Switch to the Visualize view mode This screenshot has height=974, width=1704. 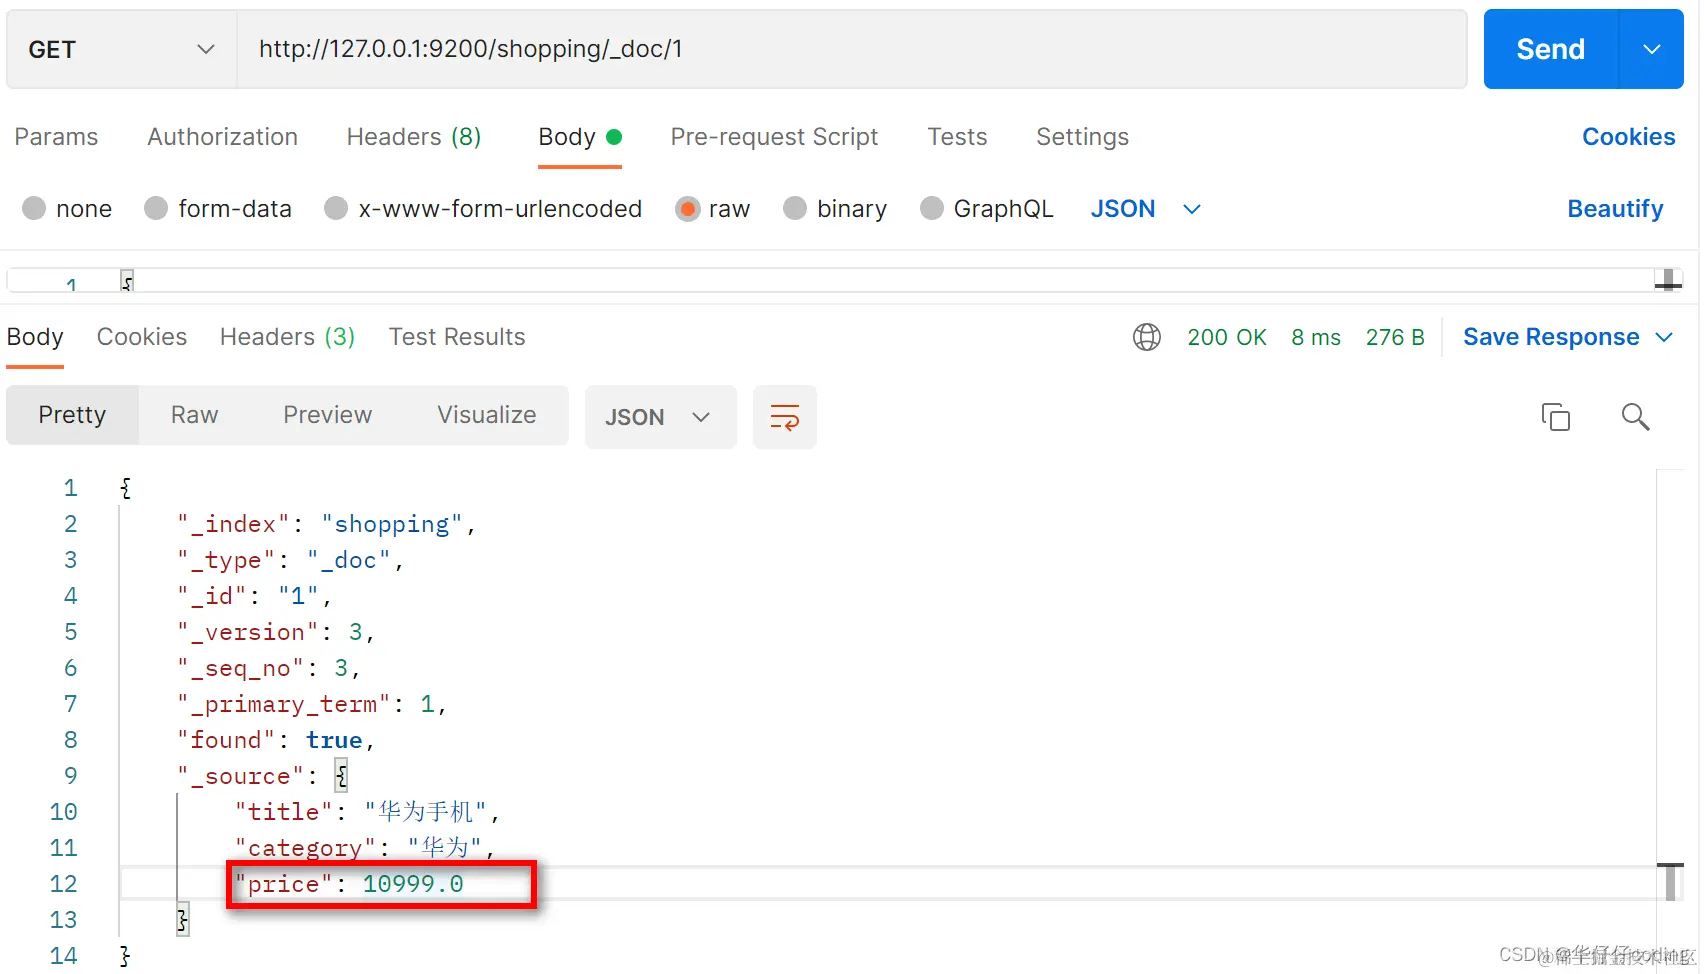click(486, 415)
